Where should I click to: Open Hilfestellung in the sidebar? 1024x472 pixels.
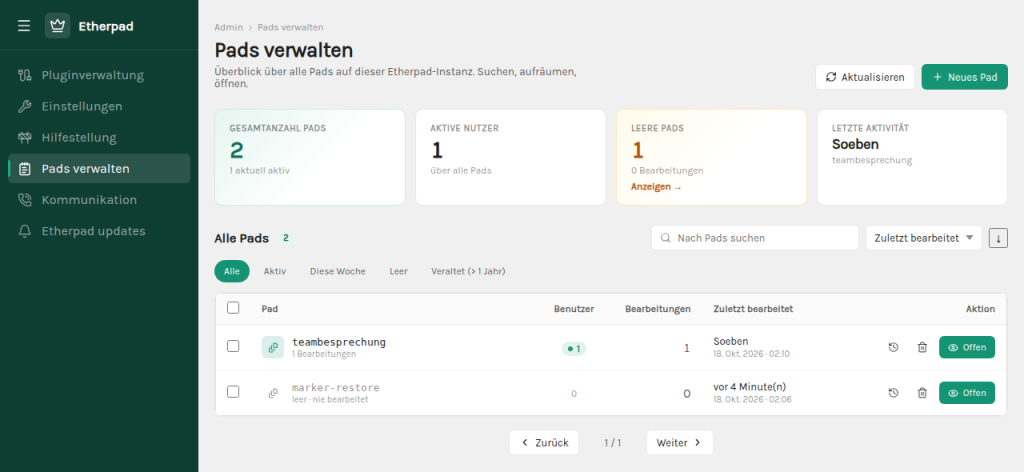99,138
